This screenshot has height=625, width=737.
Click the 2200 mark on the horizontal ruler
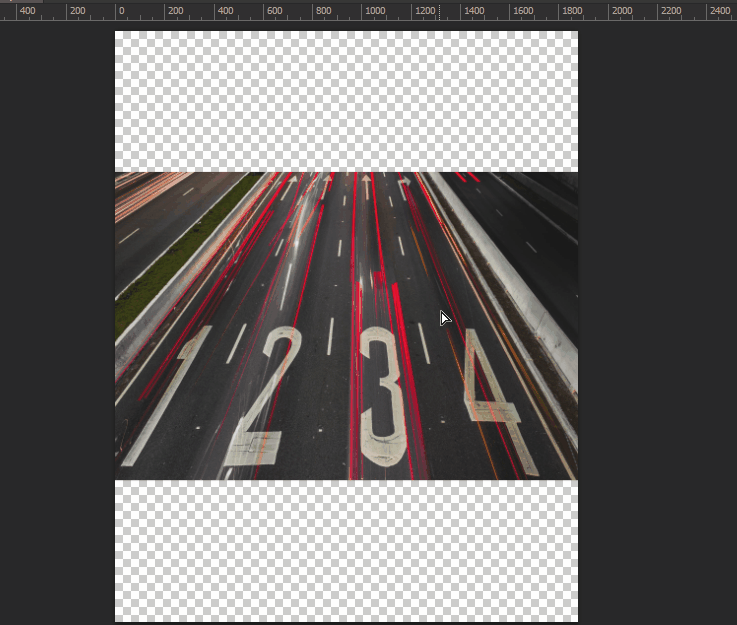pos(673,11)
